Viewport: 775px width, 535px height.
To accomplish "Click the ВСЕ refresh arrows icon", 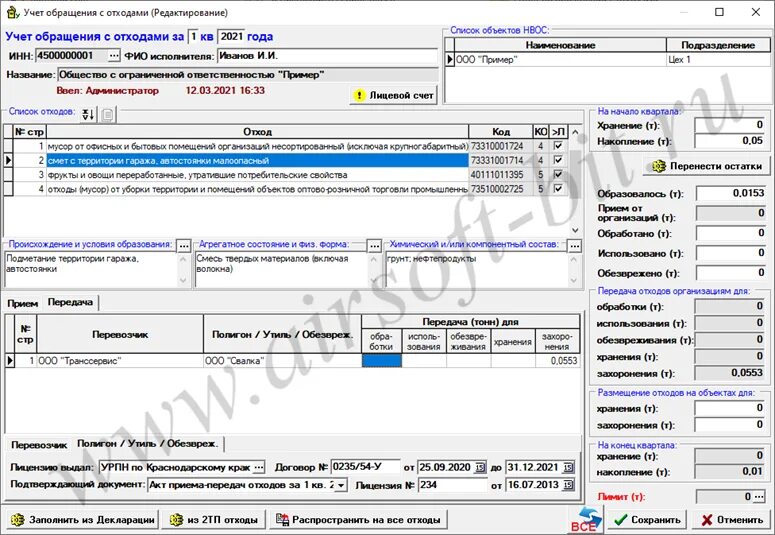I will [x=587, y=520].
